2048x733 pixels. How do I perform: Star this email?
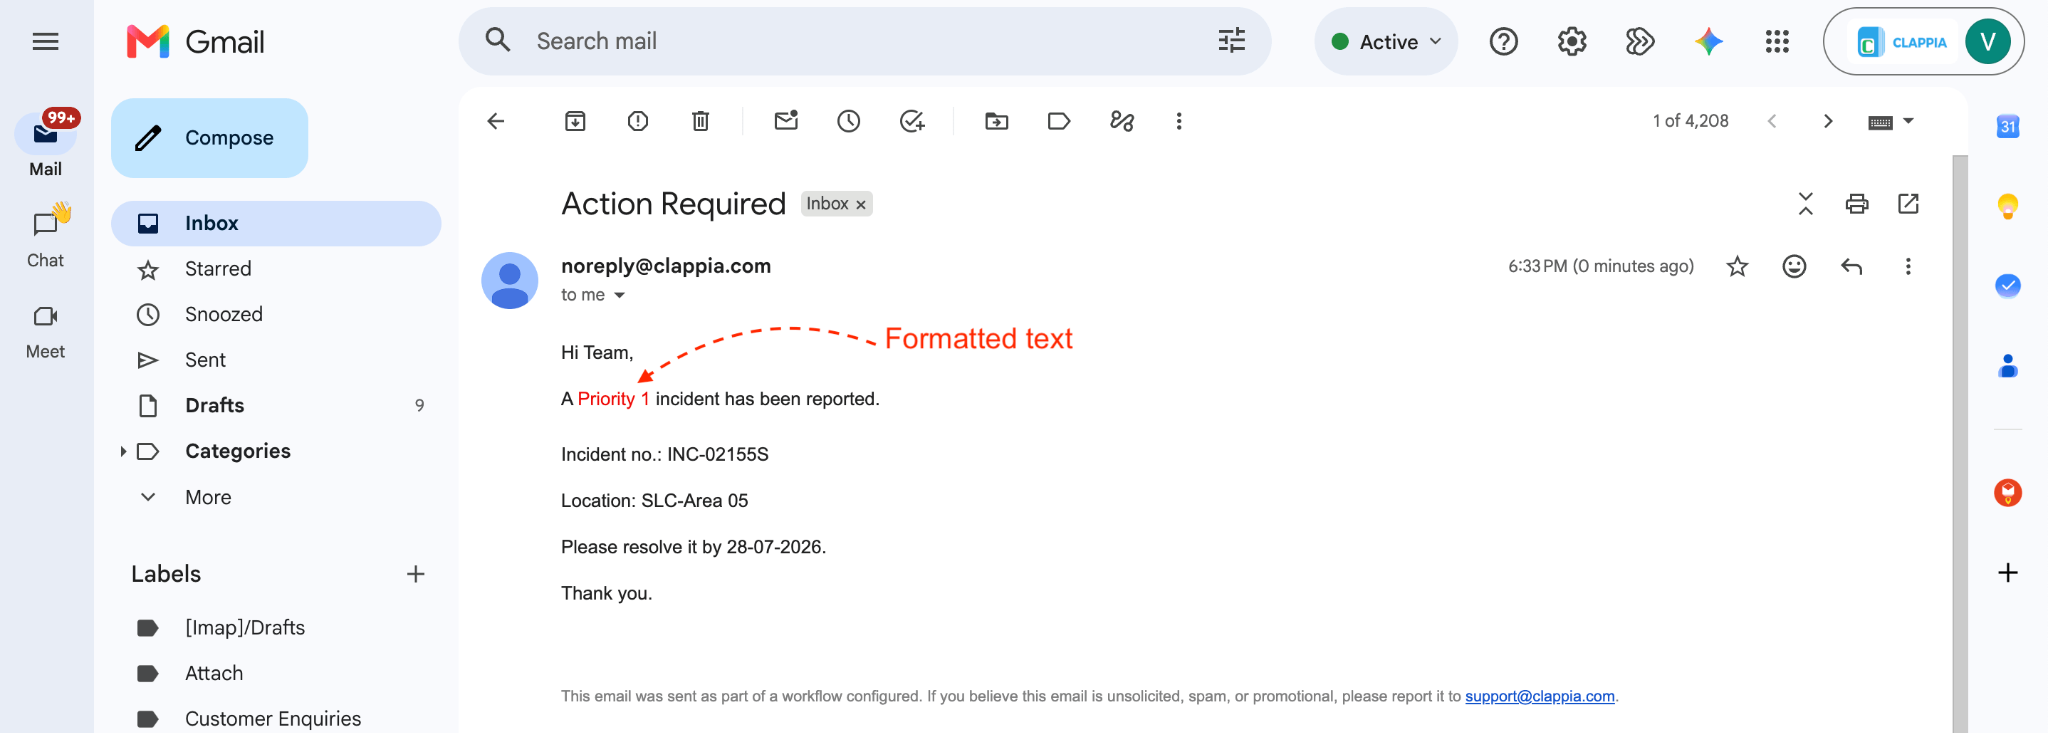(x=1738, y=266)
